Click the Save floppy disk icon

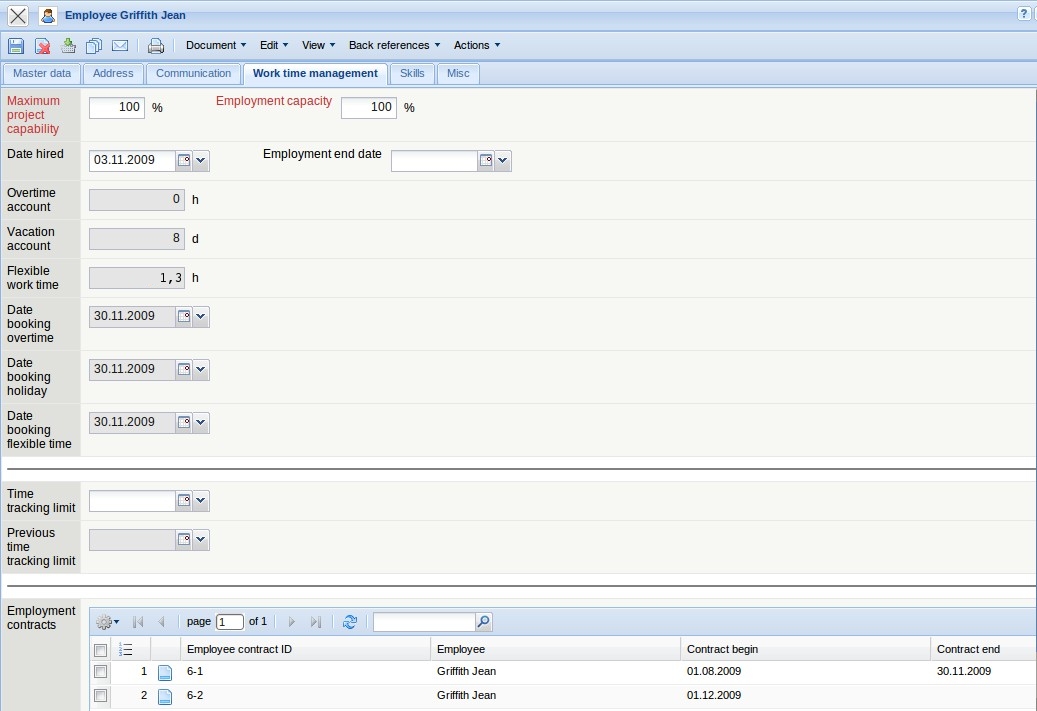[x=16, y=46]
